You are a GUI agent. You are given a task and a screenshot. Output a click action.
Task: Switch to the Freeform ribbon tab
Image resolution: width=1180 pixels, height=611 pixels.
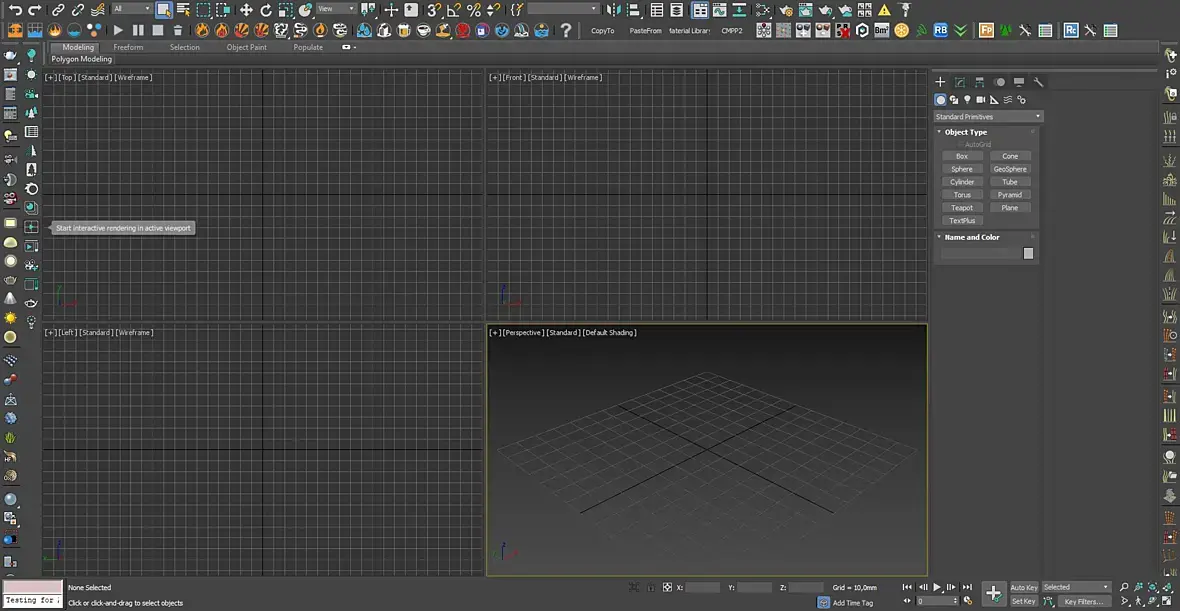click(x=128, y=47)
